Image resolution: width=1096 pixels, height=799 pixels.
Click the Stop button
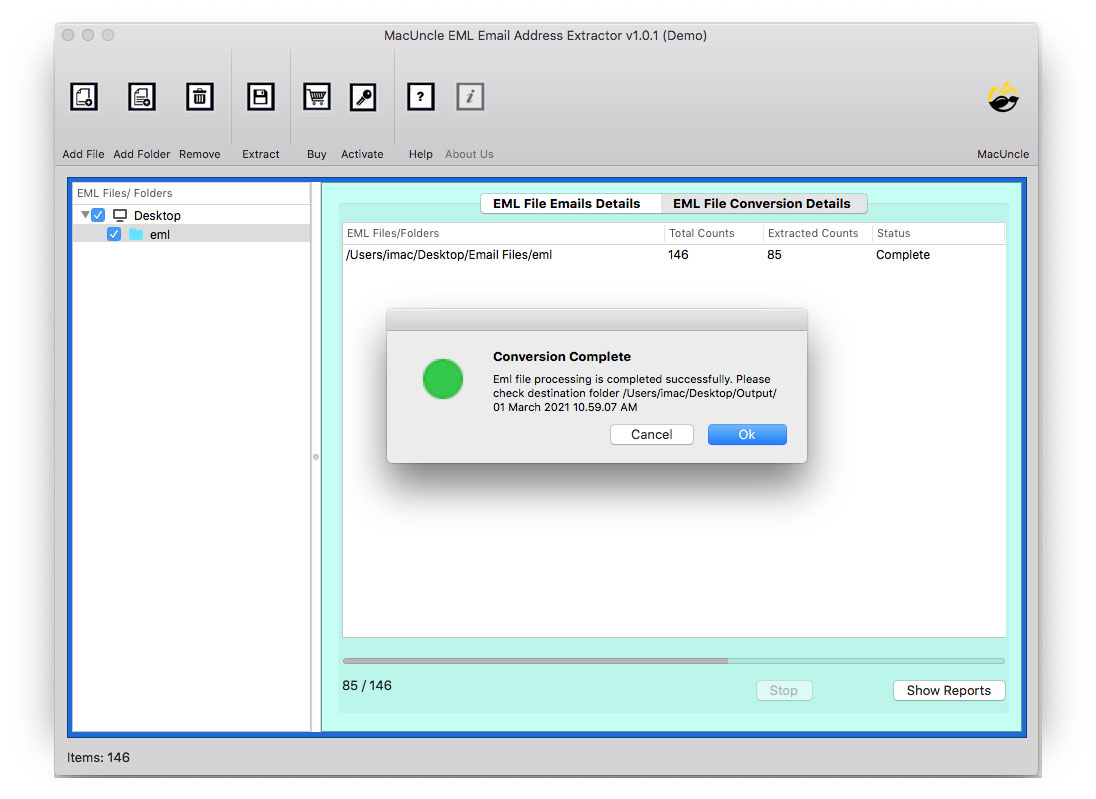click(784, 690)
